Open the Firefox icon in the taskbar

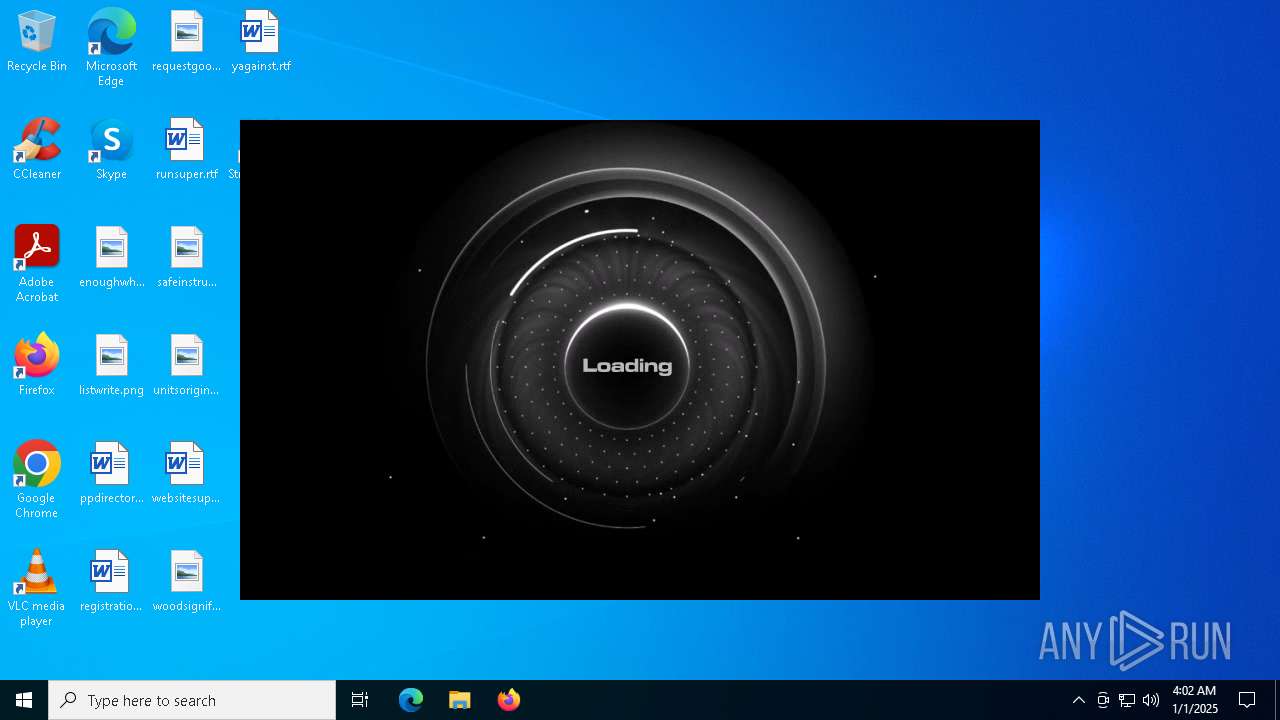[509, 700]
